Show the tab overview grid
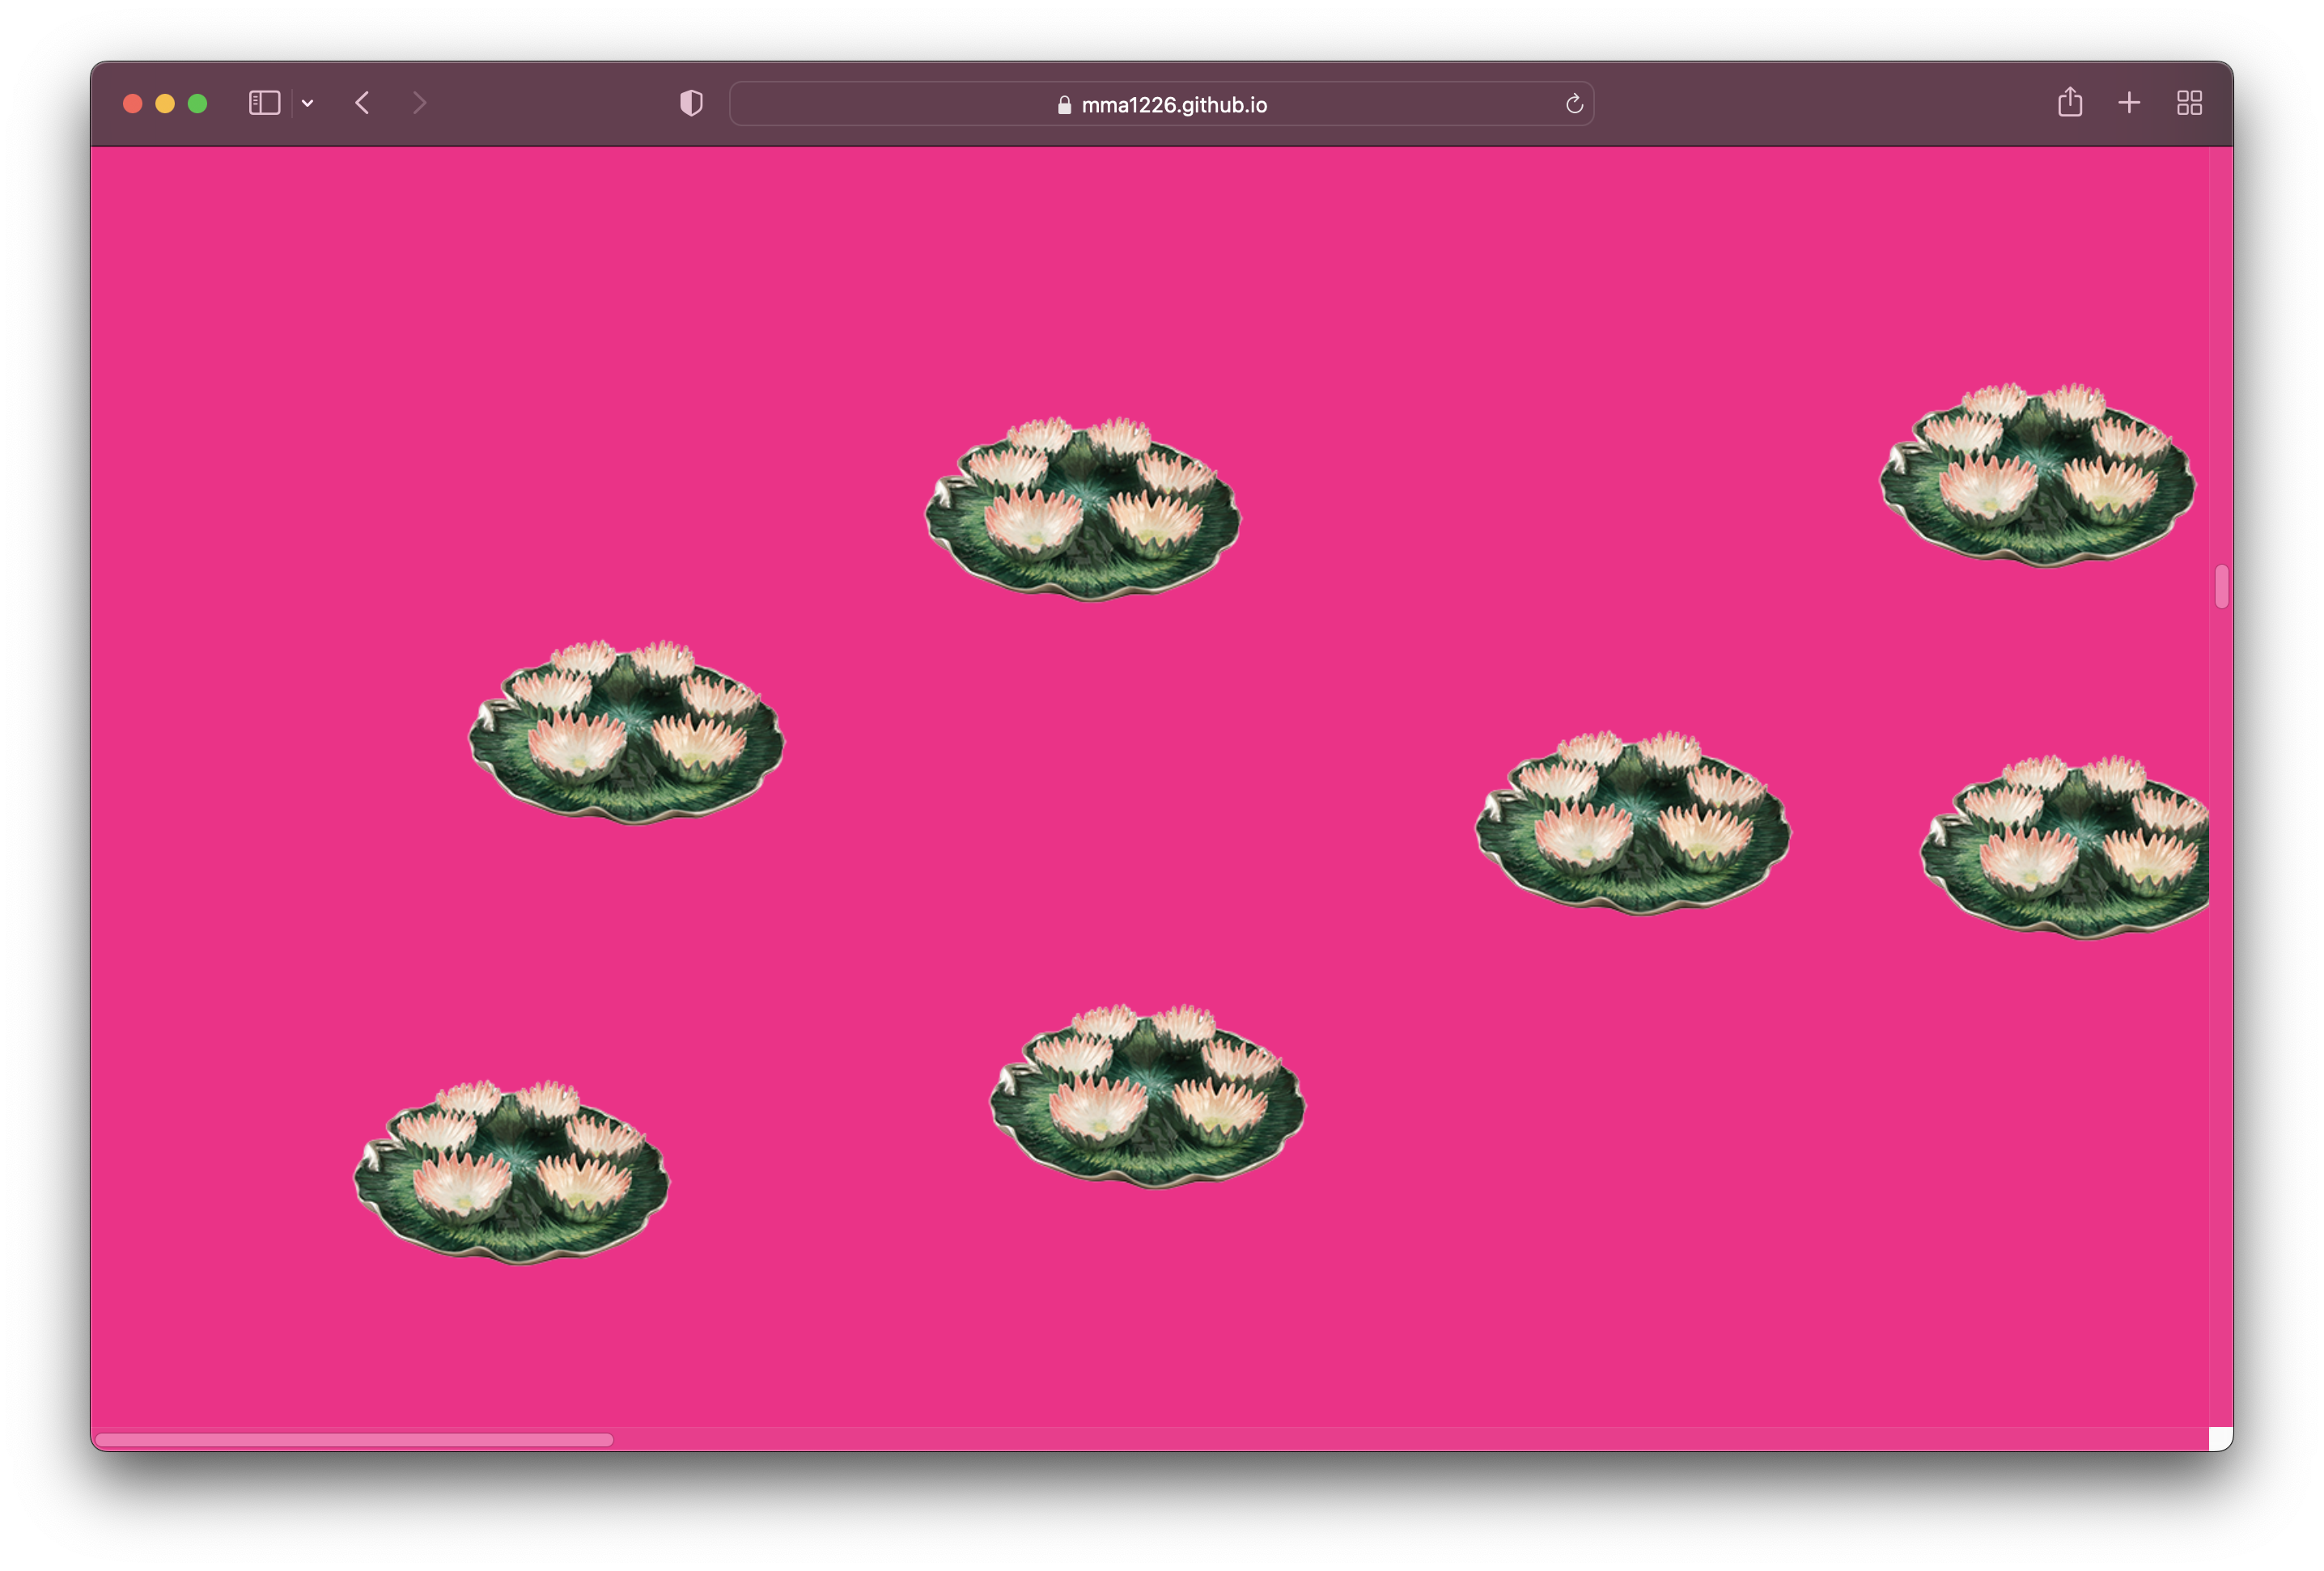Viewport: 2324px width, 1571px height. pyautogui.click(x=2190, y=103)
